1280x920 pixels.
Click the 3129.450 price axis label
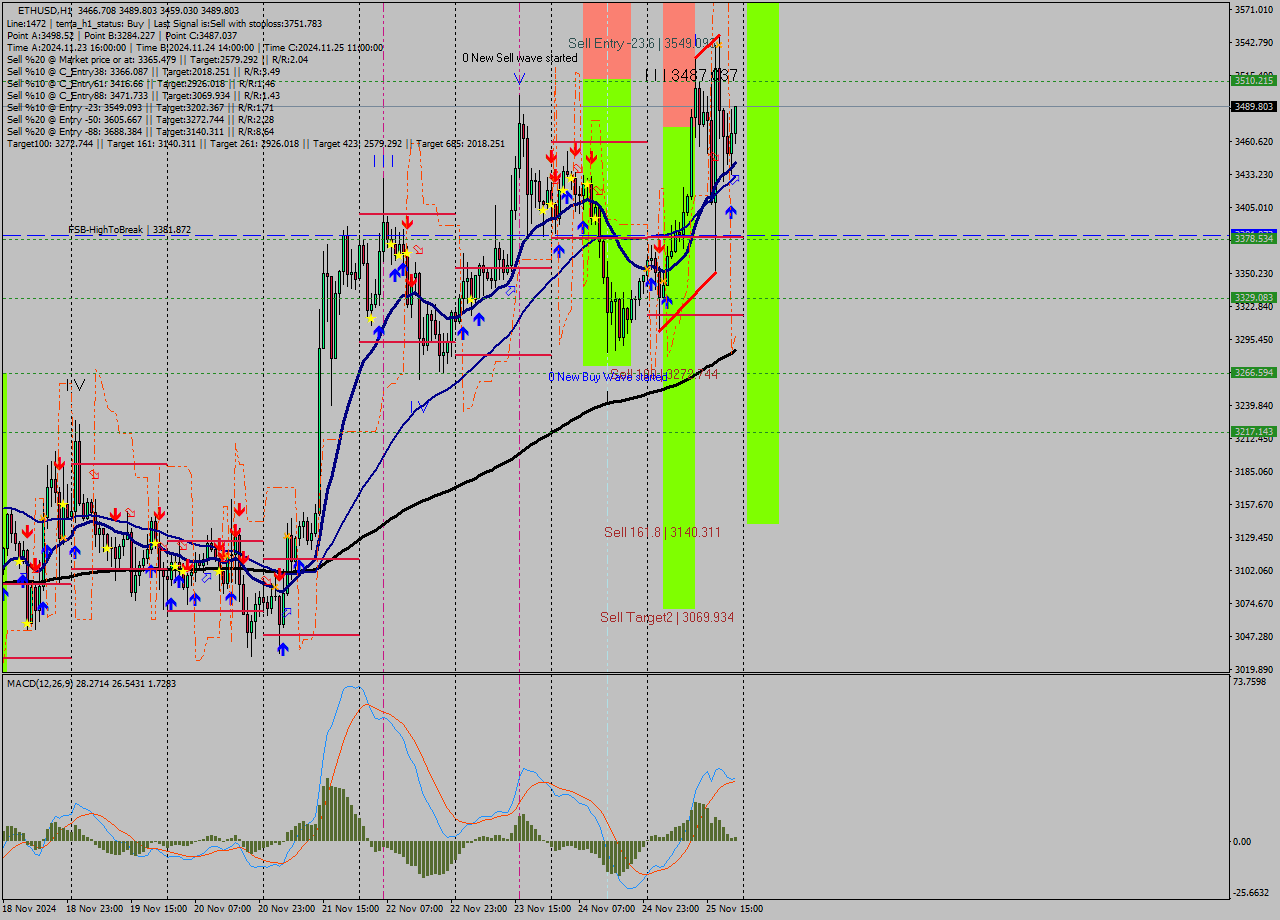1254,537
